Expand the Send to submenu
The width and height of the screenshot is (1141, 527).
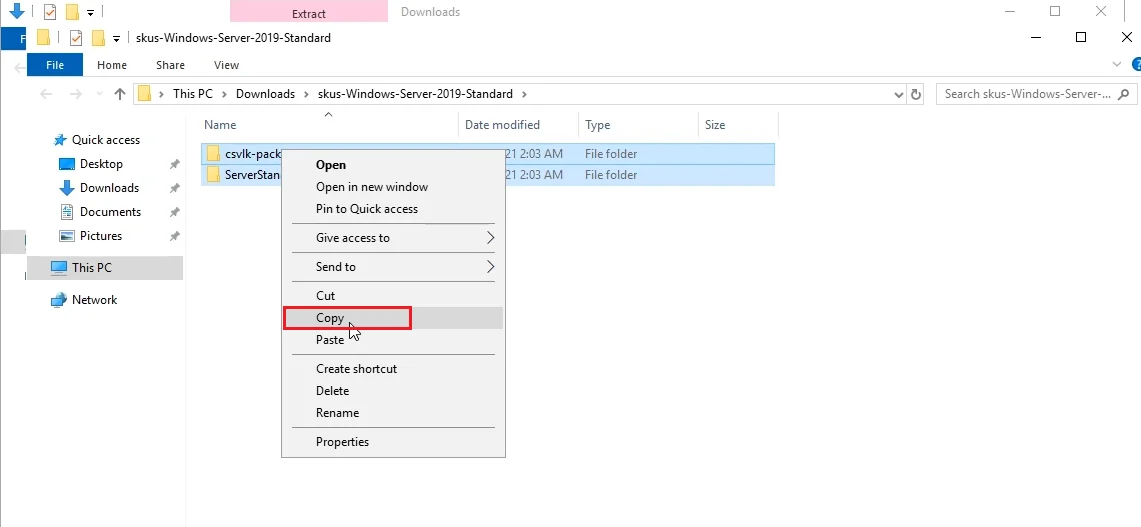click(x=490, y=267)
